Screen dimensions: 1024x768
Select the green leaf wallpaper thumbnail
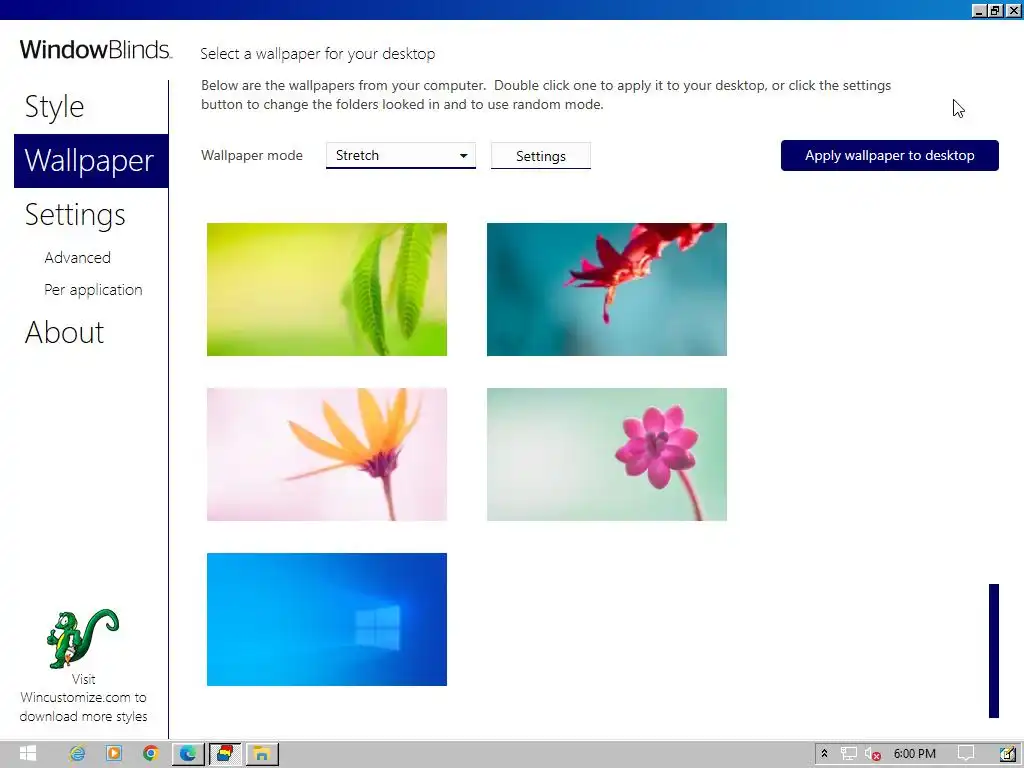click(327, 289)
